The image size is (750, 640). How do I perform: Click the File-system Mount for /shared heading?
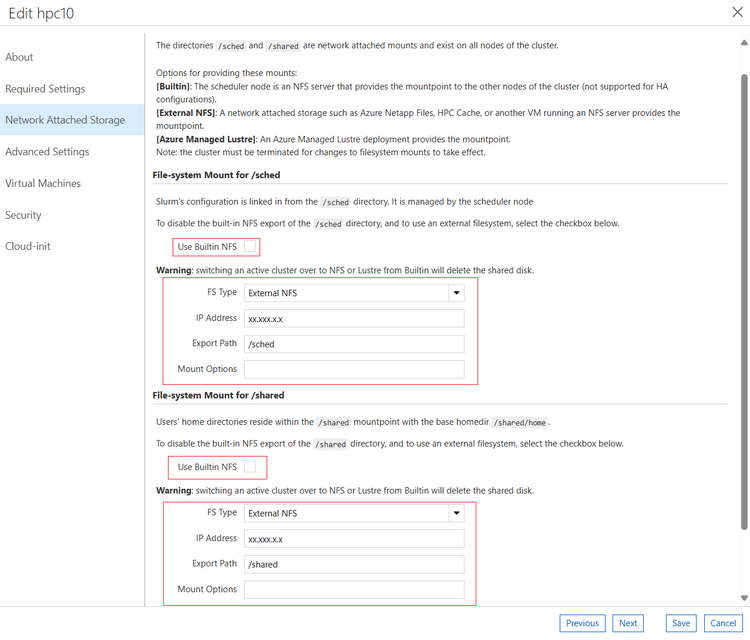pos(218,395)
